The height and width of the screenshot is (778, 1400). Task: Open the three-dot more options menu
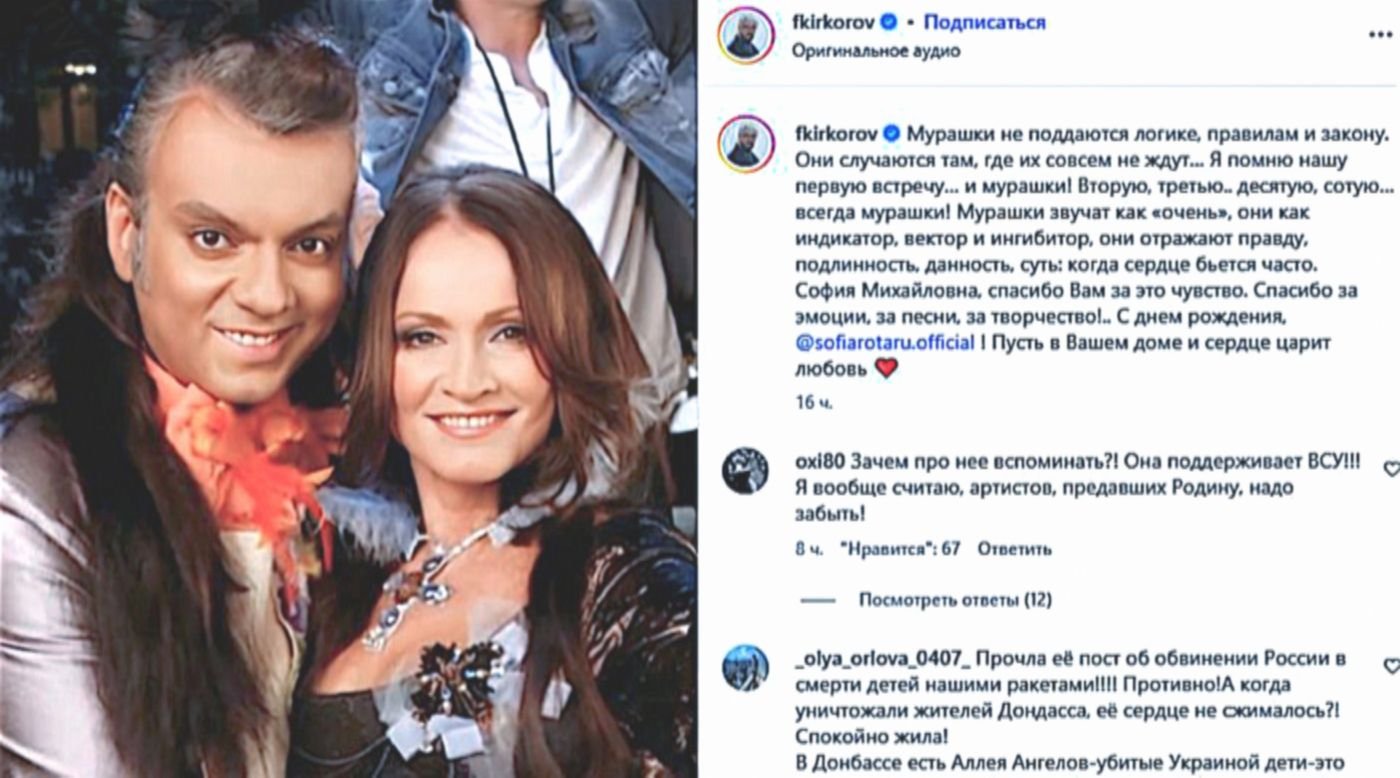pyautogui.click(x=1380, y=34)
